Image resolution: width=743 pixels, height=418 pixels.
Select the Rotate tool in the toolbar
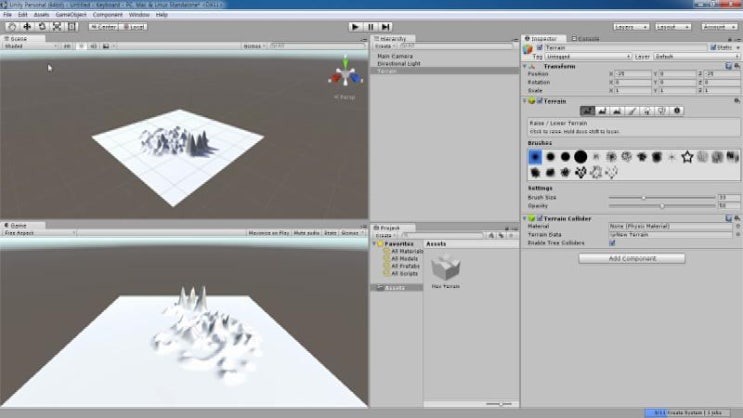[42, 27]
